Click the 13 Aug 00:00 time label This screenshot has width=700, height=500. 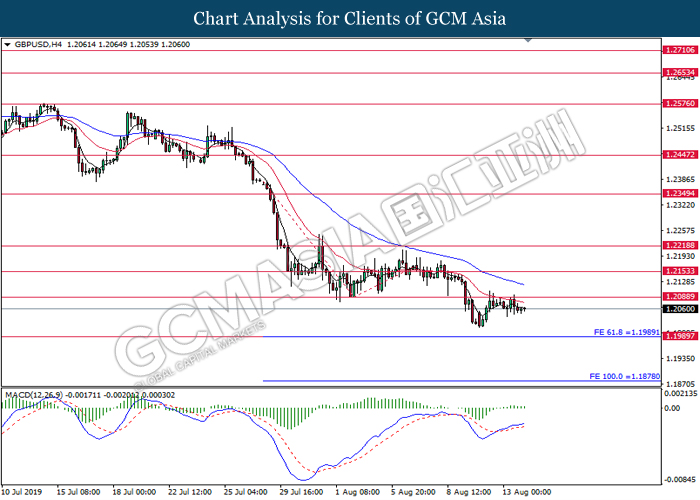pos(527,492)
